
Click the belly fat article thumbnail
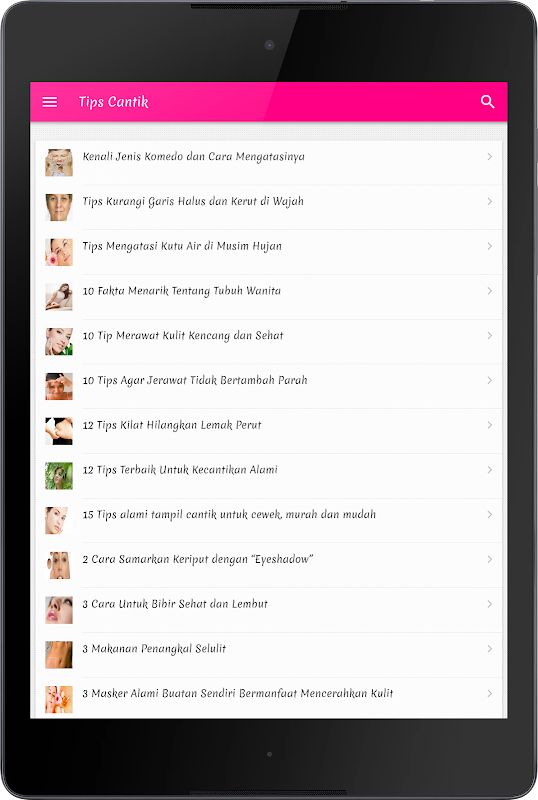click(59, 431)
